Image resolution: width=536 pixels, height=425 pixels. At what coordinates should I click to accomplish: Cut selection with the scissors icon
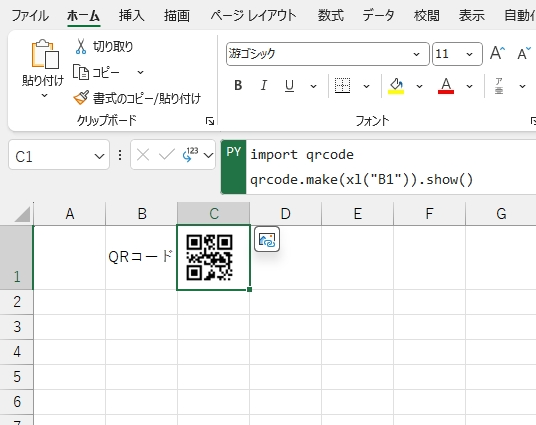click(81, 47)
